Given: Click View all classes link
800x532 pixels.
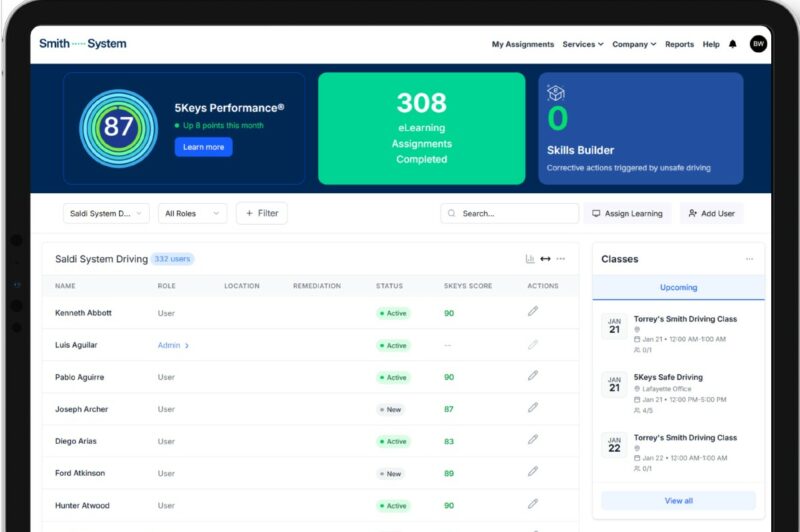Looking at the screenshot, I should coord(678,501).
